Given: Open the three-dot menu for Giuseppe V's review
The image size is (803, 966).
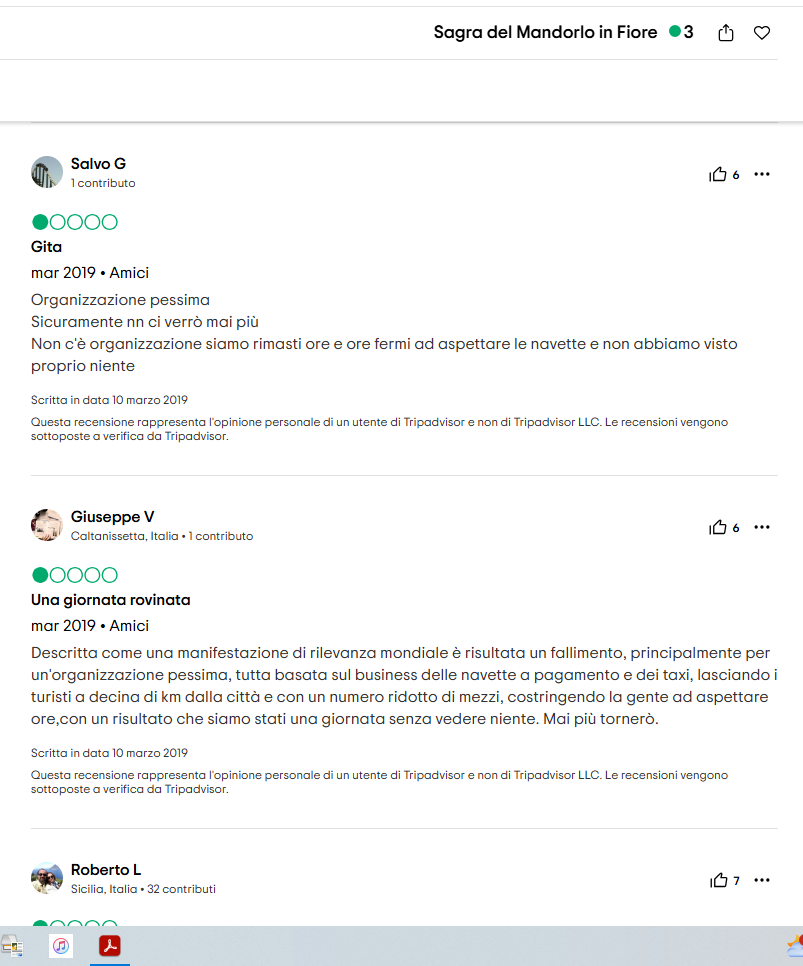Looking at the screenshot, I should click(762, 528).
